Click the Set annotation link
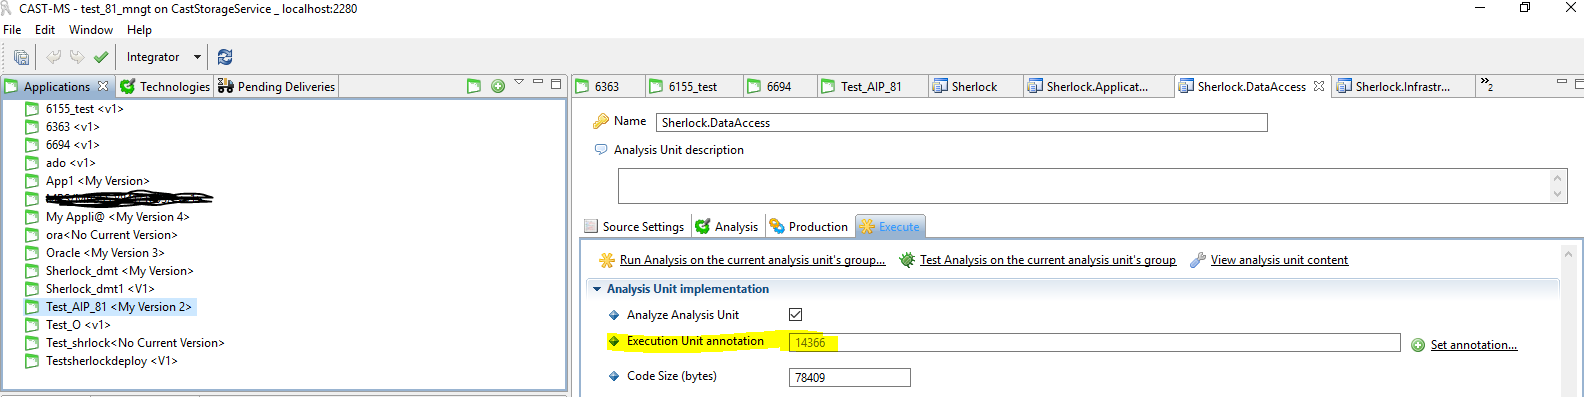 [1473, 345]
